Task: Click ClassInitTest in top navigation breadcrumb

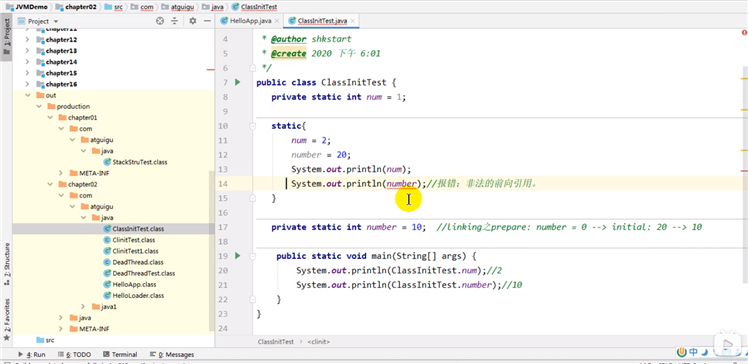Action: (x=255, y=7)
